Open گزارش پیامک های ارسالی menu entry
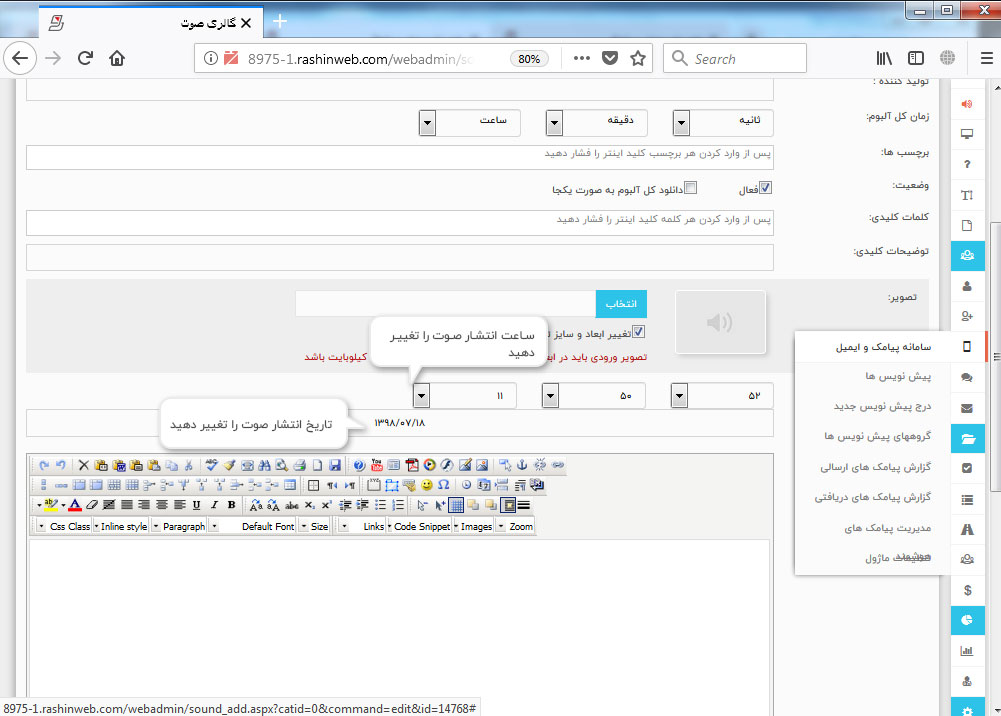1001x716 pixels. [x=875, y=468]
